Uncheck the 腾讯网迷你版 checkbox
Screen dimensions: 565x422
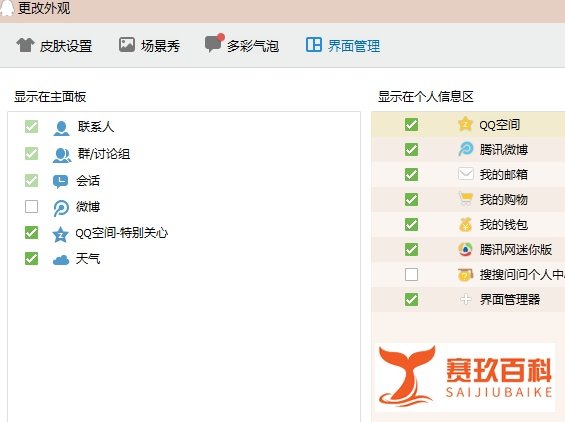pos(411,249)
